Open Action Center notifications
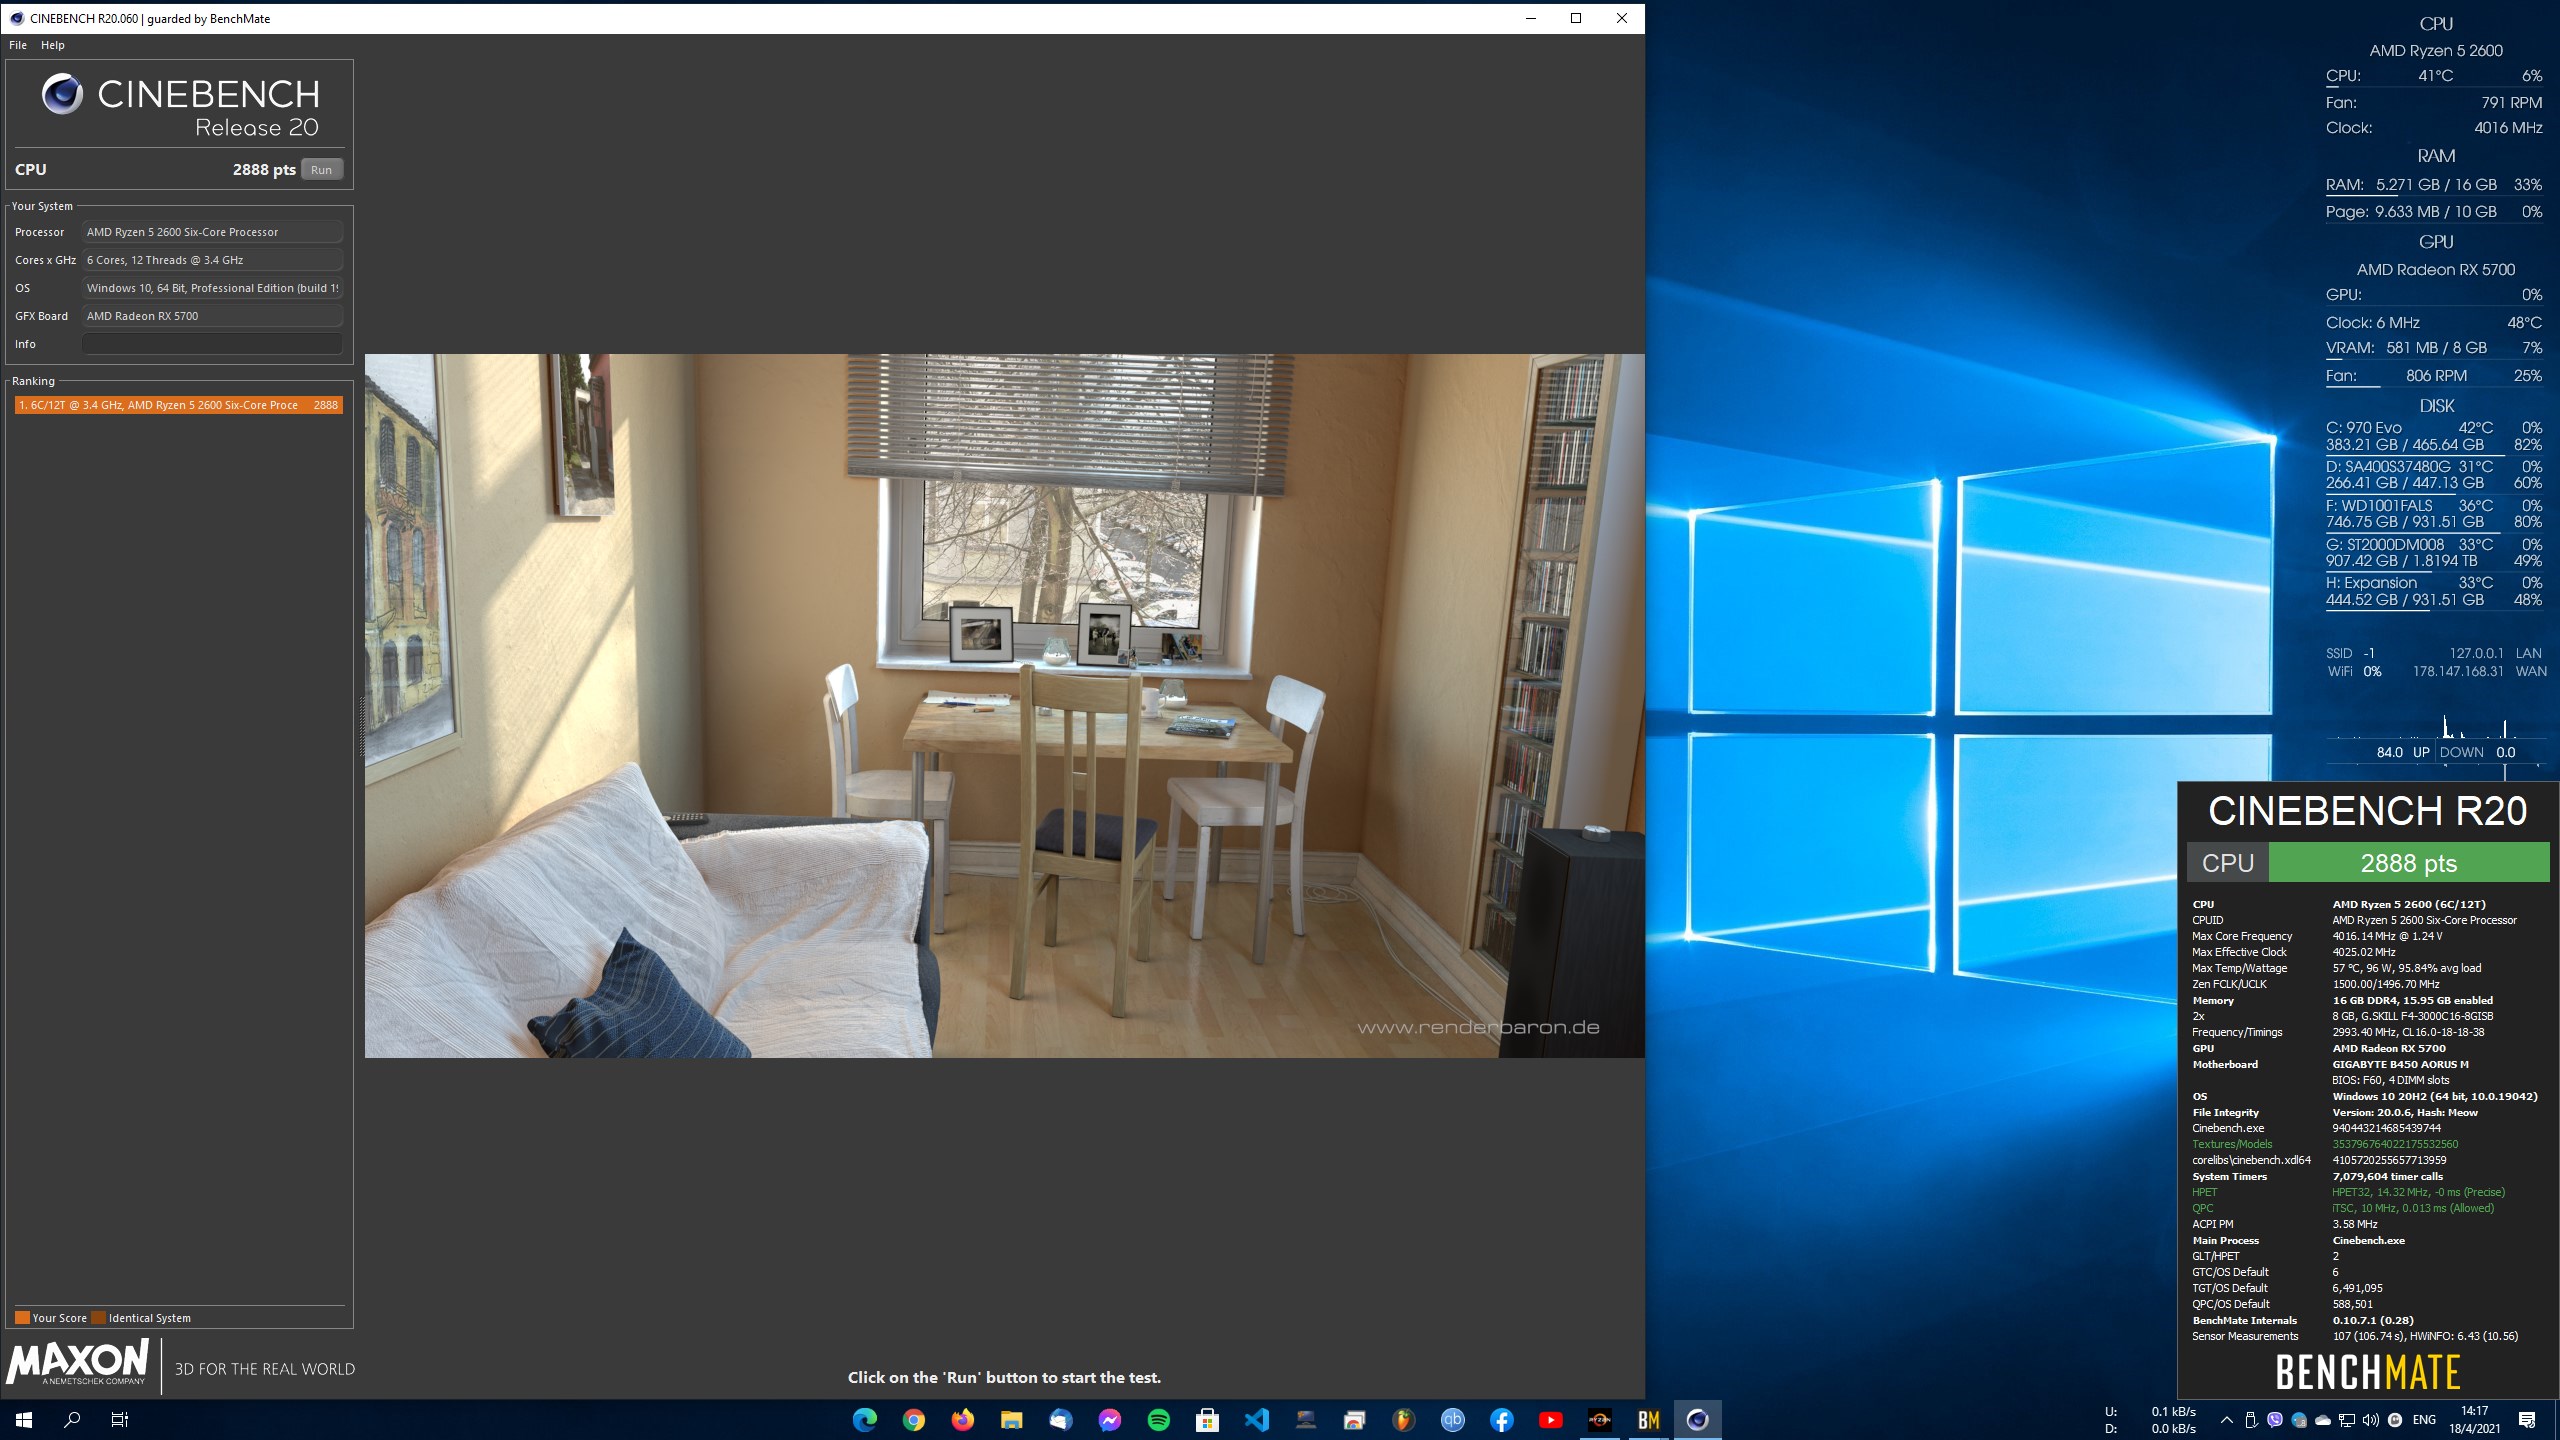The image size is (2560, 1440). click(2527, 1420)
